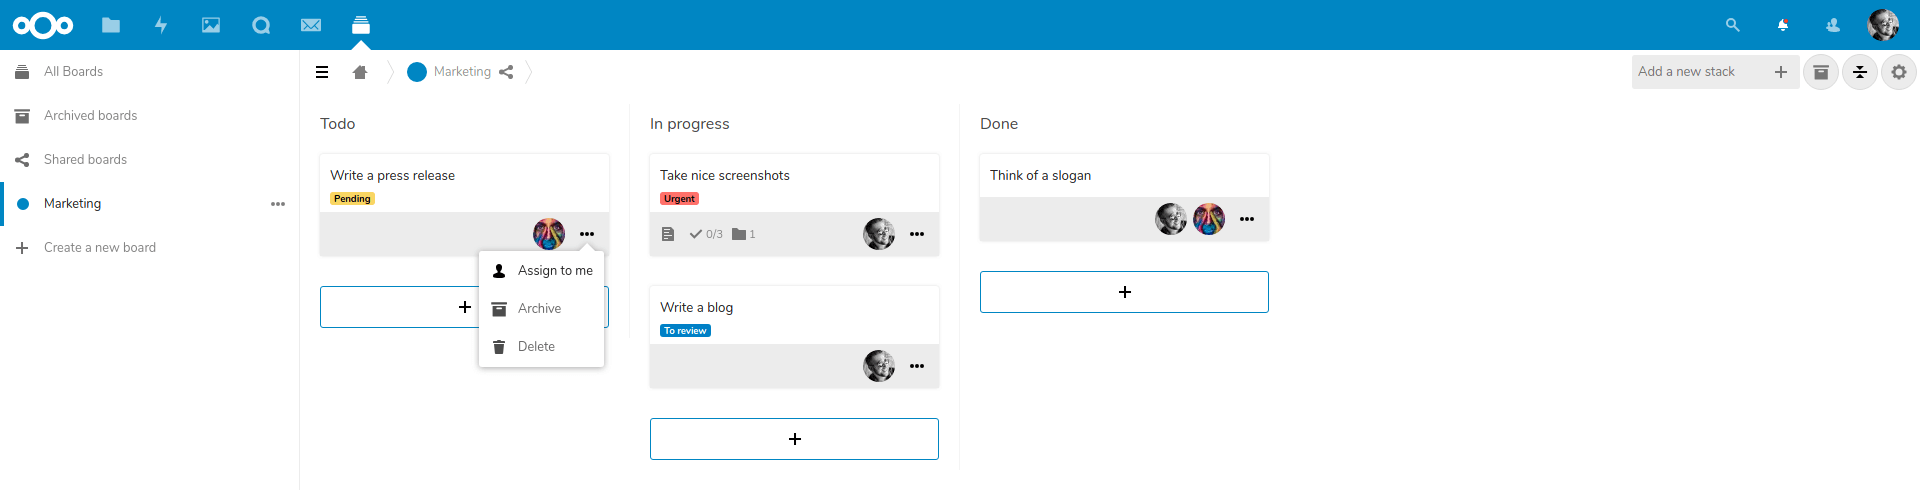Create a new board
Image resolution: width=1920 pixels, height=490 pixels.
coord(100,248)
